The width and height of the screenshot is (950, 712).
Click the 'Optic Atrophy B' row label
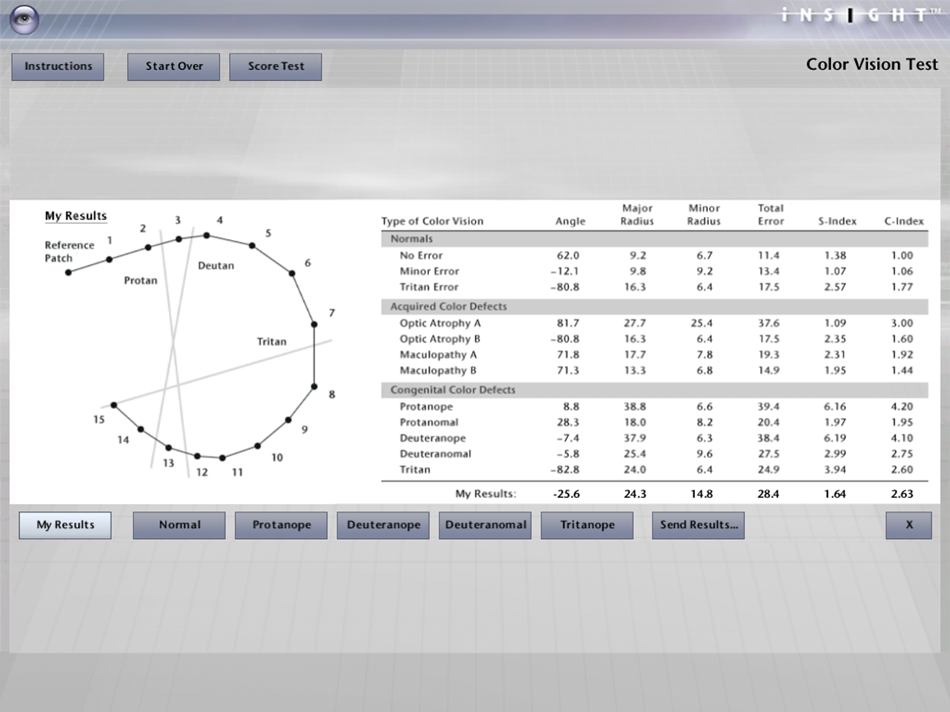(440, 339)
